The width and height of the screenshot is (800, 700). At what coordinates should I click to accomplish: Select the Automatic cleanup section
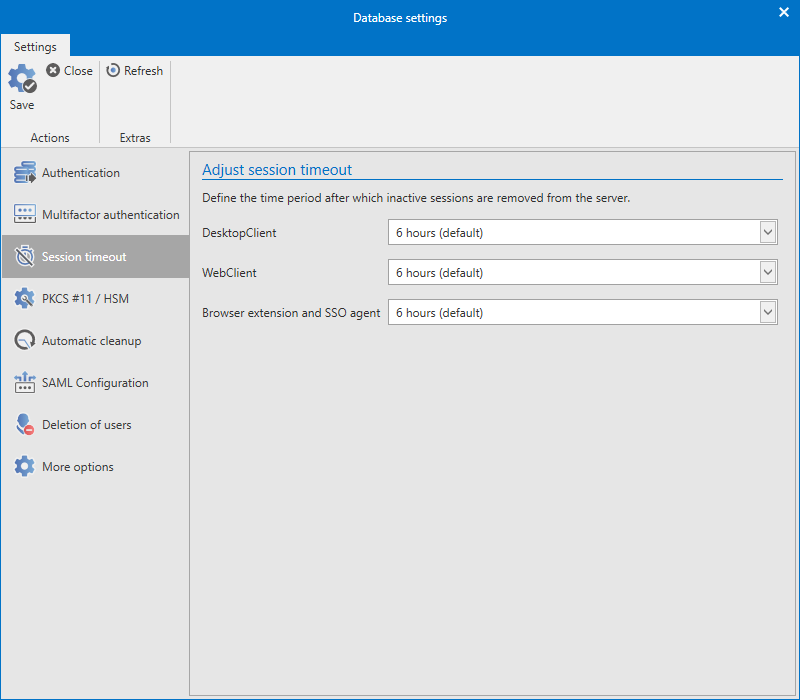24,340
